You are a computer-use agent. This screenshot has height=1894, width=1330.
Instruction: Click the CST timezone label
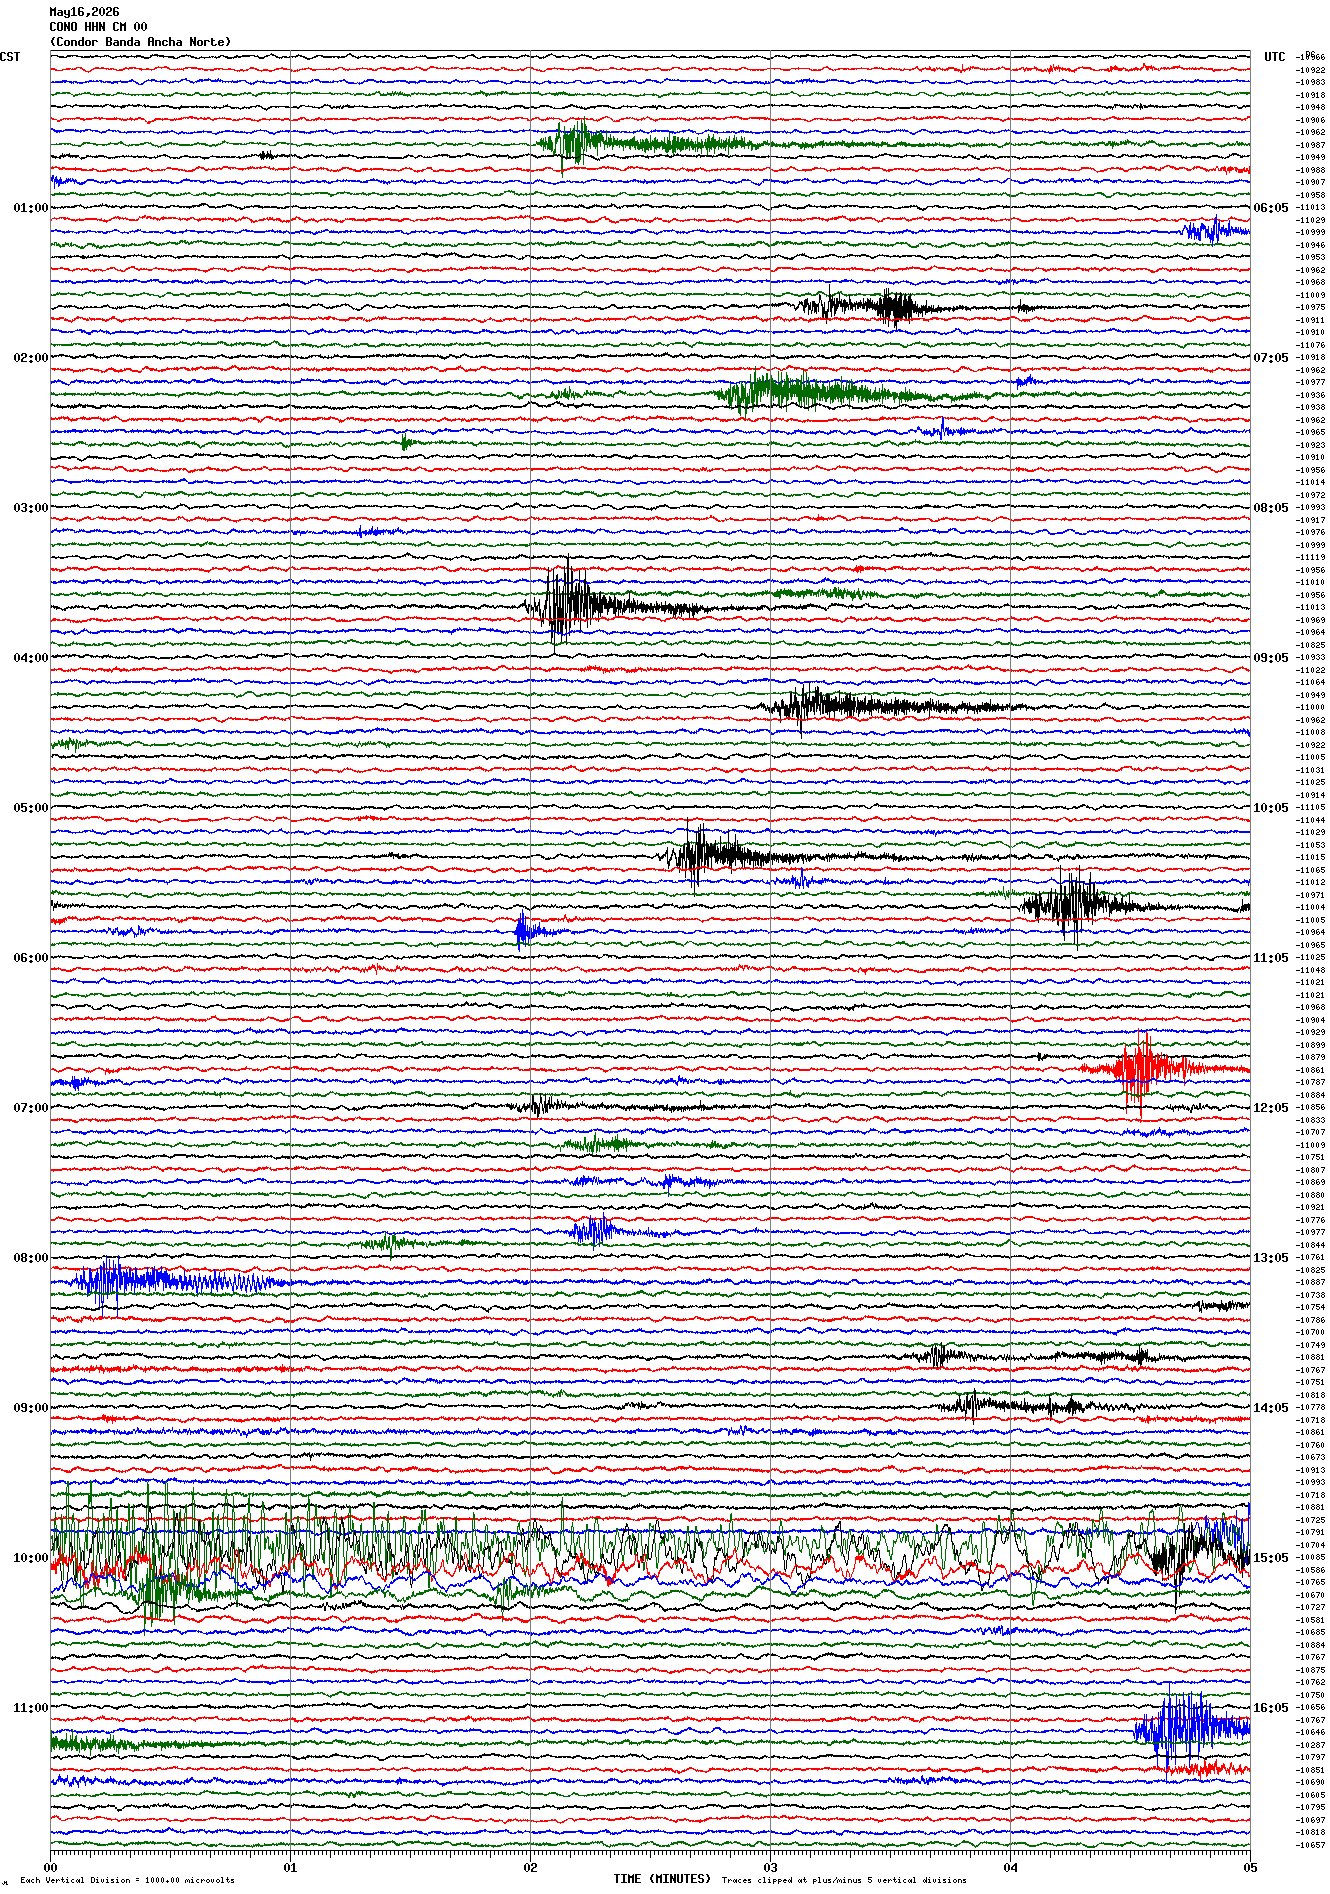(x=10, y=57)
